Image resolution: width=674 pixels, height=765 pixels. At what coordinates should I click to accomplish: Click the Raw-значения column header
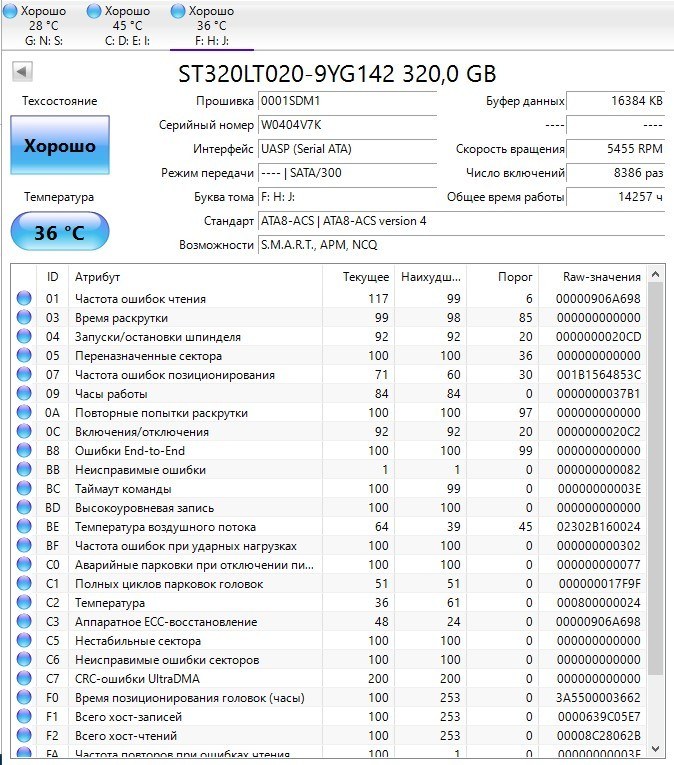pyautogui.click(x=592, y=277)
